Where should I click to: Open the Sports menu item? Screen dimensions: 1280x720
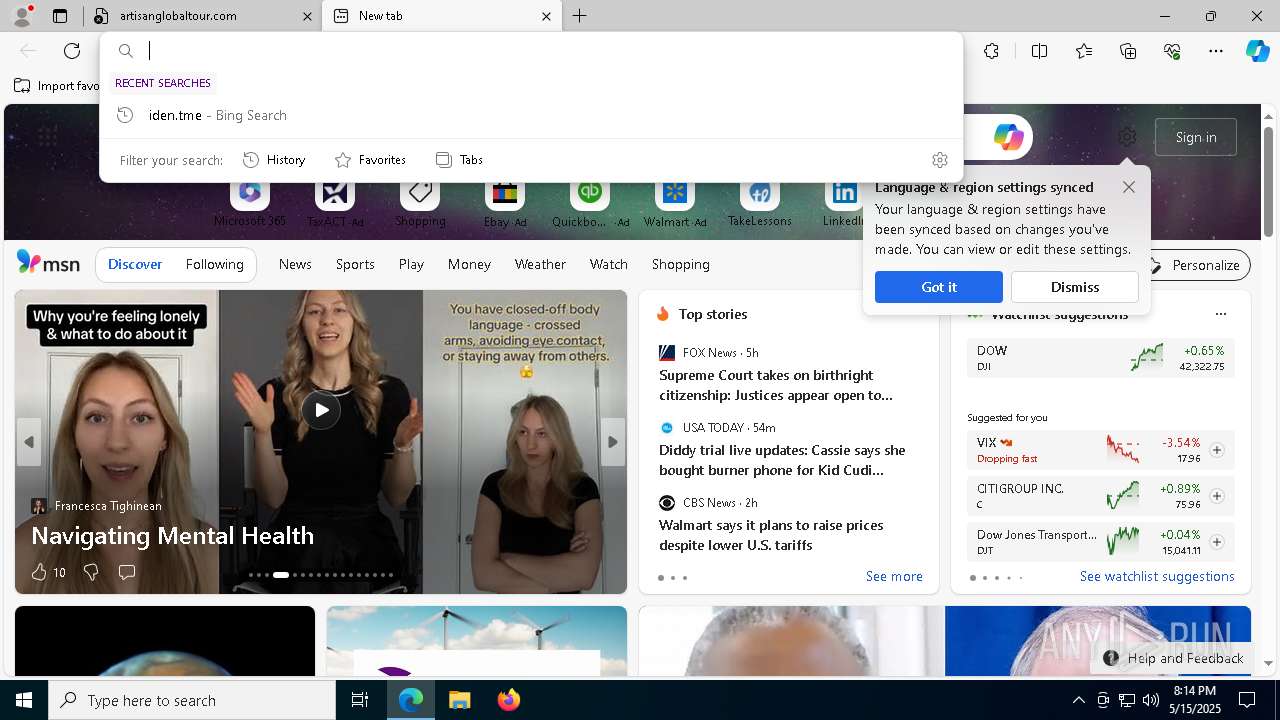355,264
